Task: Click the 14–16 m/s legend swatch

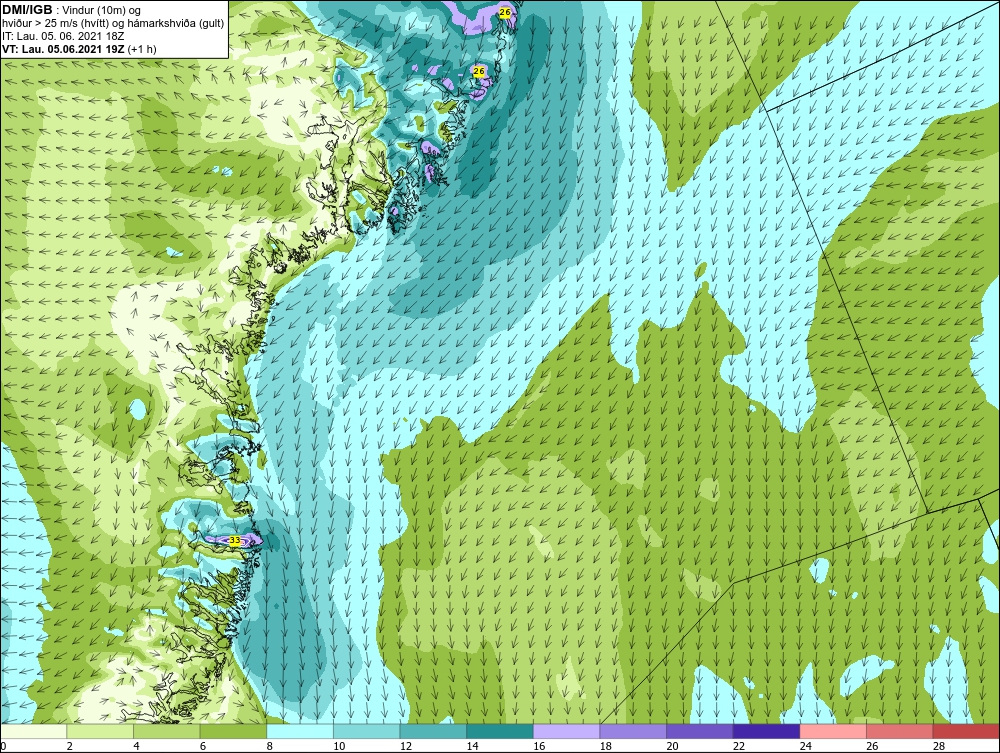Action: click(499, 731)
